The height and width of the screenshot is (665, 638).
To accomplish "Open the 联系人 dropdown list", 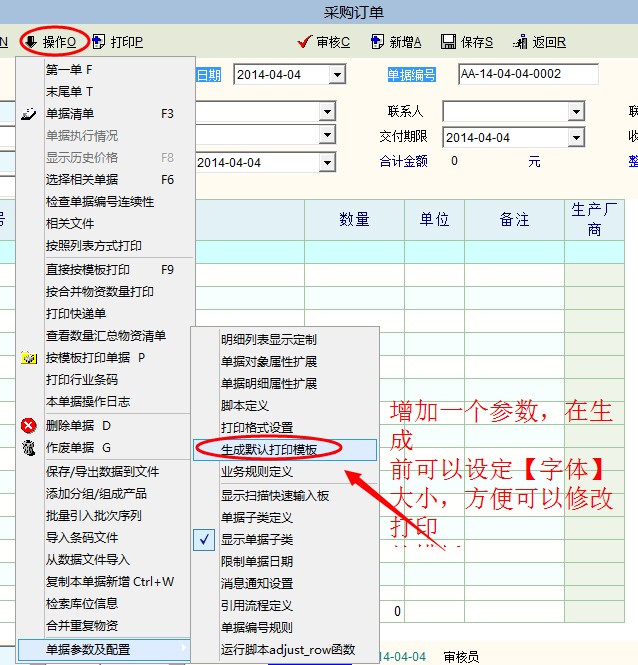I will pyautogui.click(x=576, y=111).
